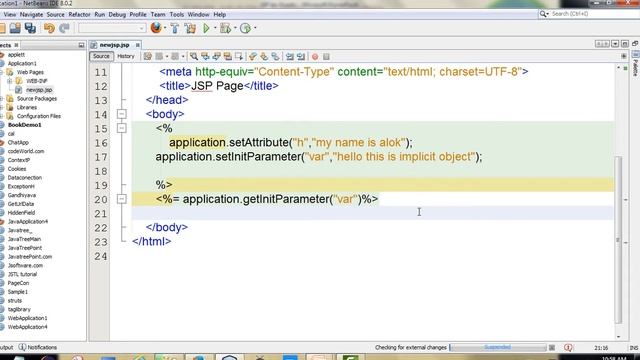The image size is (640, 360).
Task: Click the Redo arrow icon
Action: click(x=64, y=28)
